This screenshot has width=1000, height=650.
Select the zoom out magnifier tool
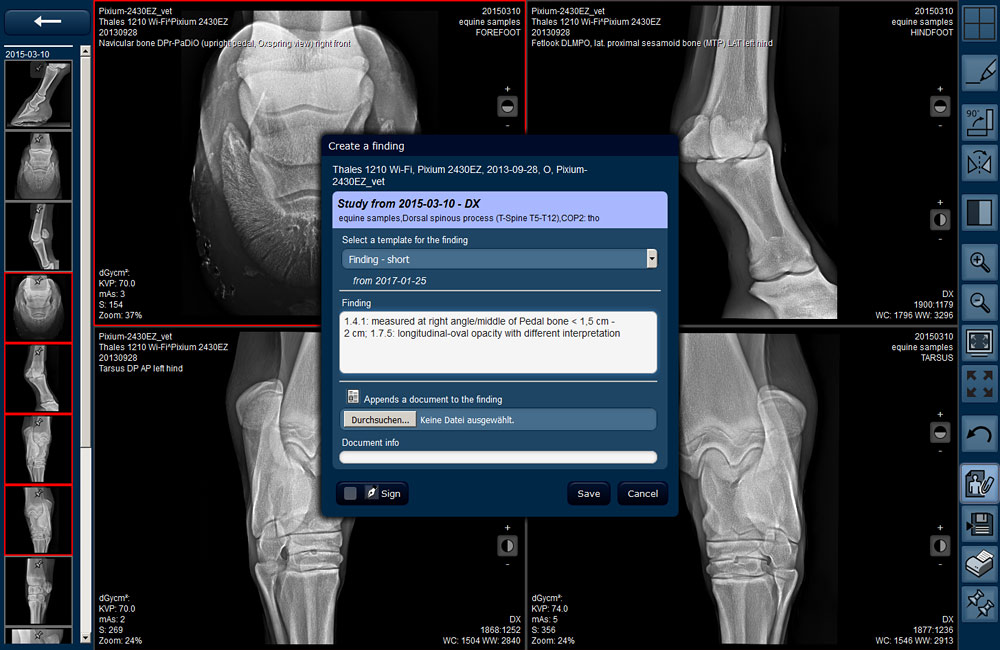tap(980, 298)
